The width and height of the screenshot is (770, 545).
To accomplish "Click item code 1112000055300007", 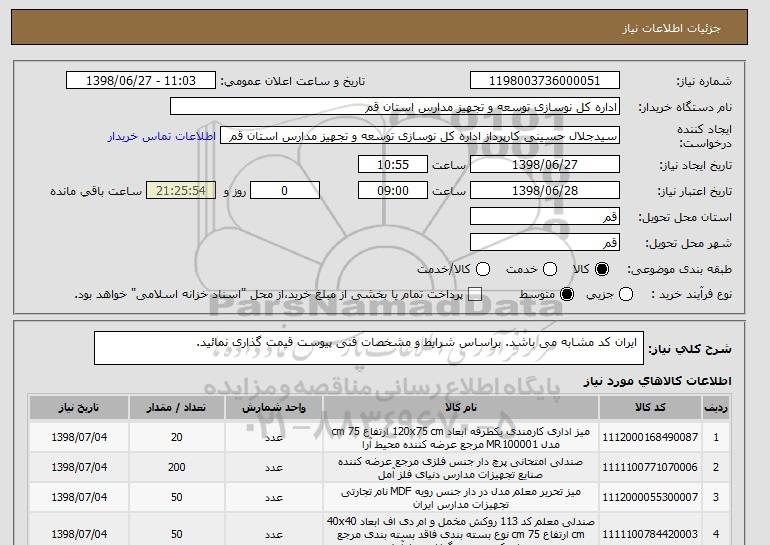I will click(650, 497).
